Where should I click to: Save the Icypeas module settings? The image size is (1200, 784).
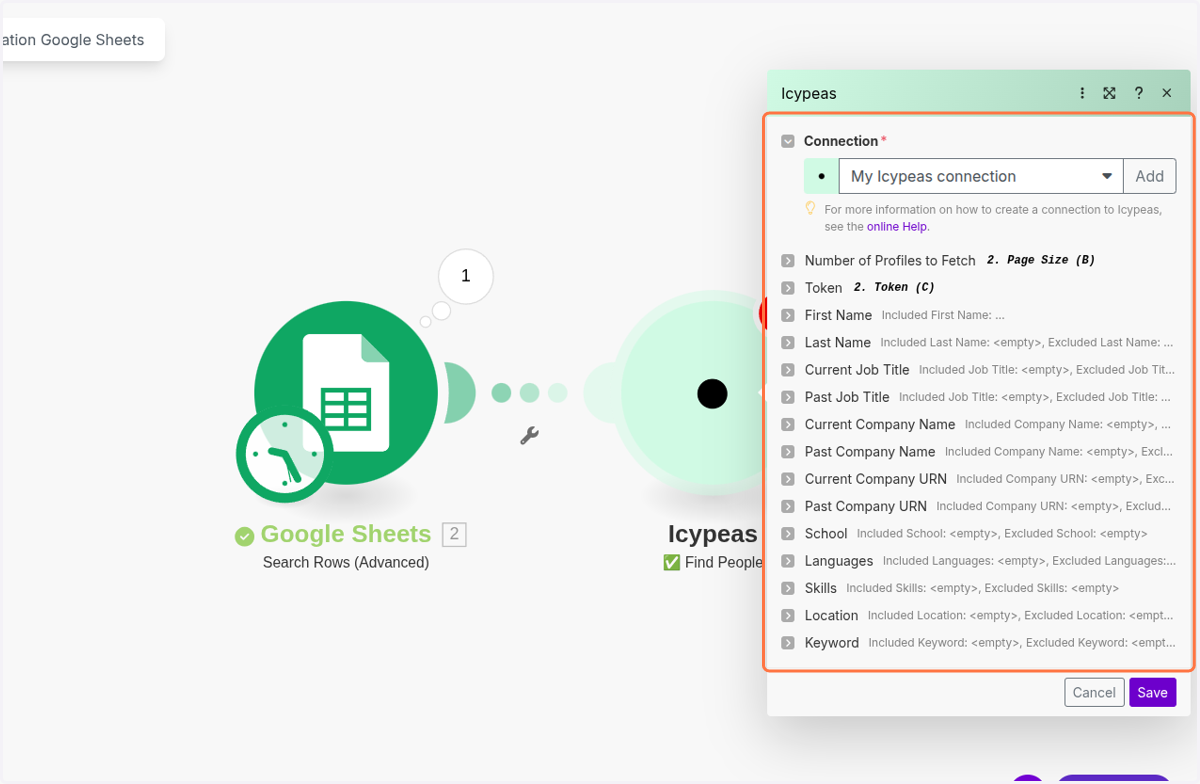point(1152,692)
